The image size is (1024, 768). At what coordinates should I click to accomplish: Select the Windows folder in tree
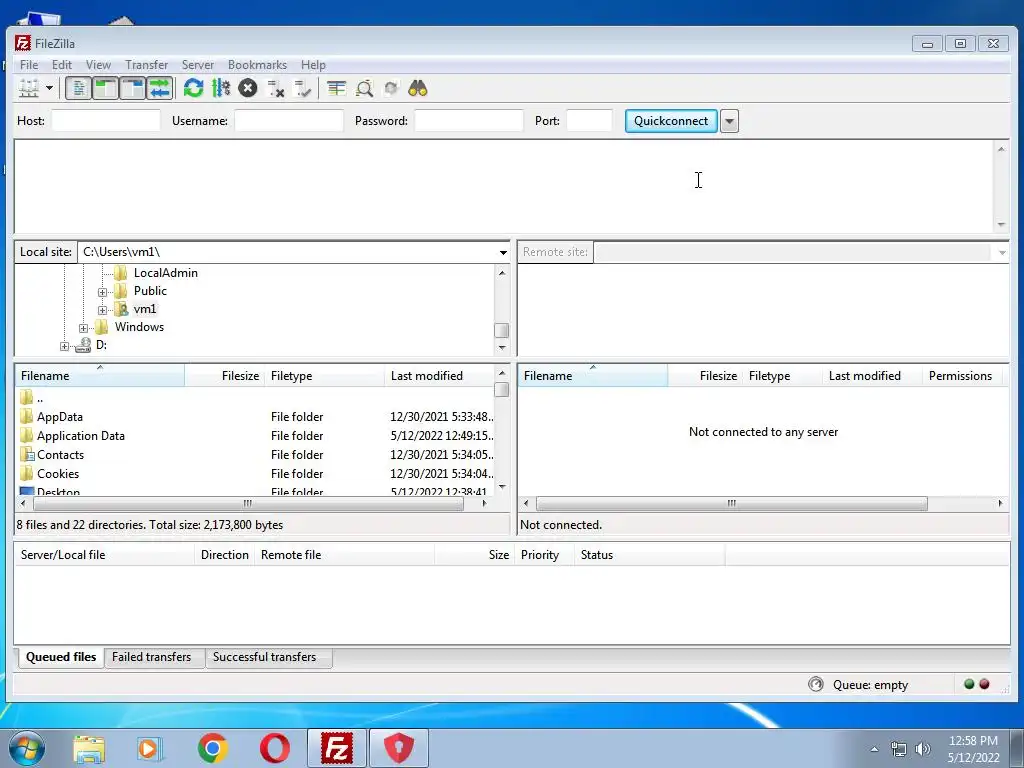coord(139,327)
